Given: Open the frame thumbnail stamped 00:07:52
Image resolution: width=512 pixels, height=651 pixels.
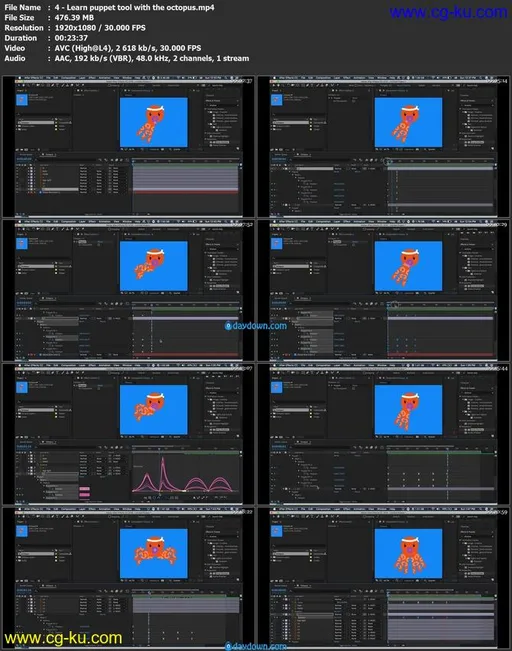Looking at the screenshot, I should 129,290.
